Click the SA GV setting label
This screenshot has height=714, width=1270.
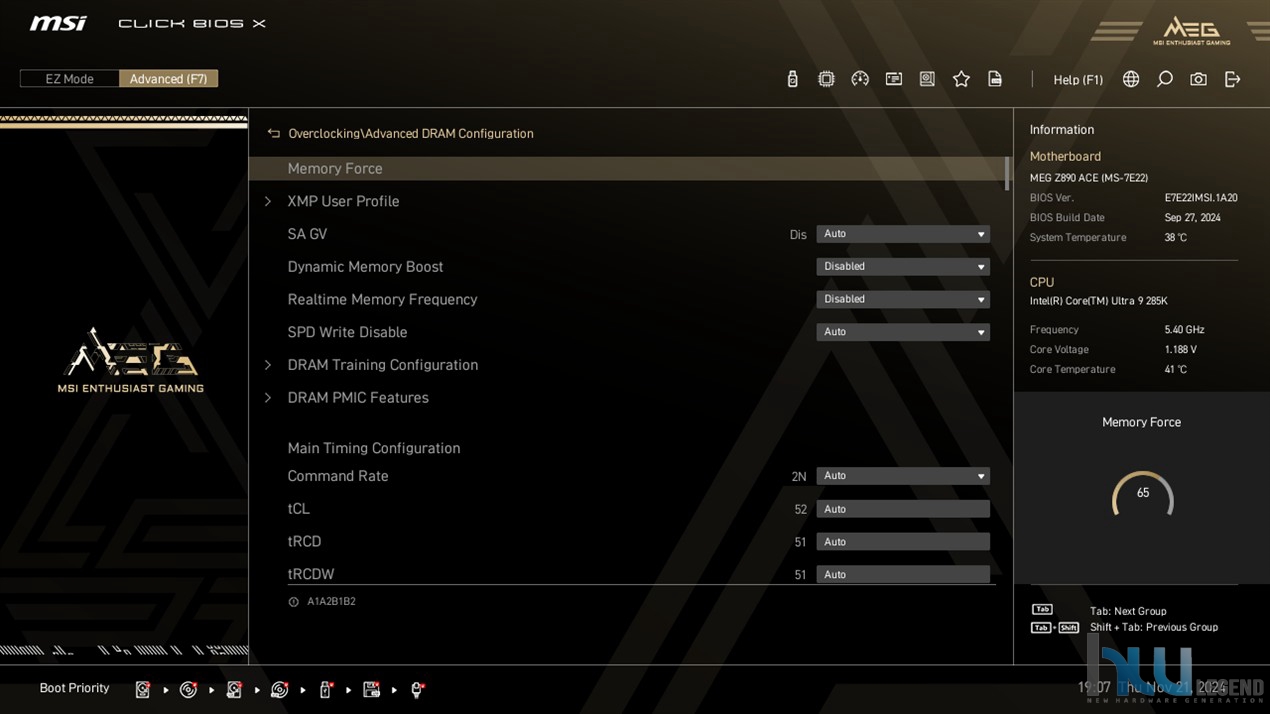(307, 234)
